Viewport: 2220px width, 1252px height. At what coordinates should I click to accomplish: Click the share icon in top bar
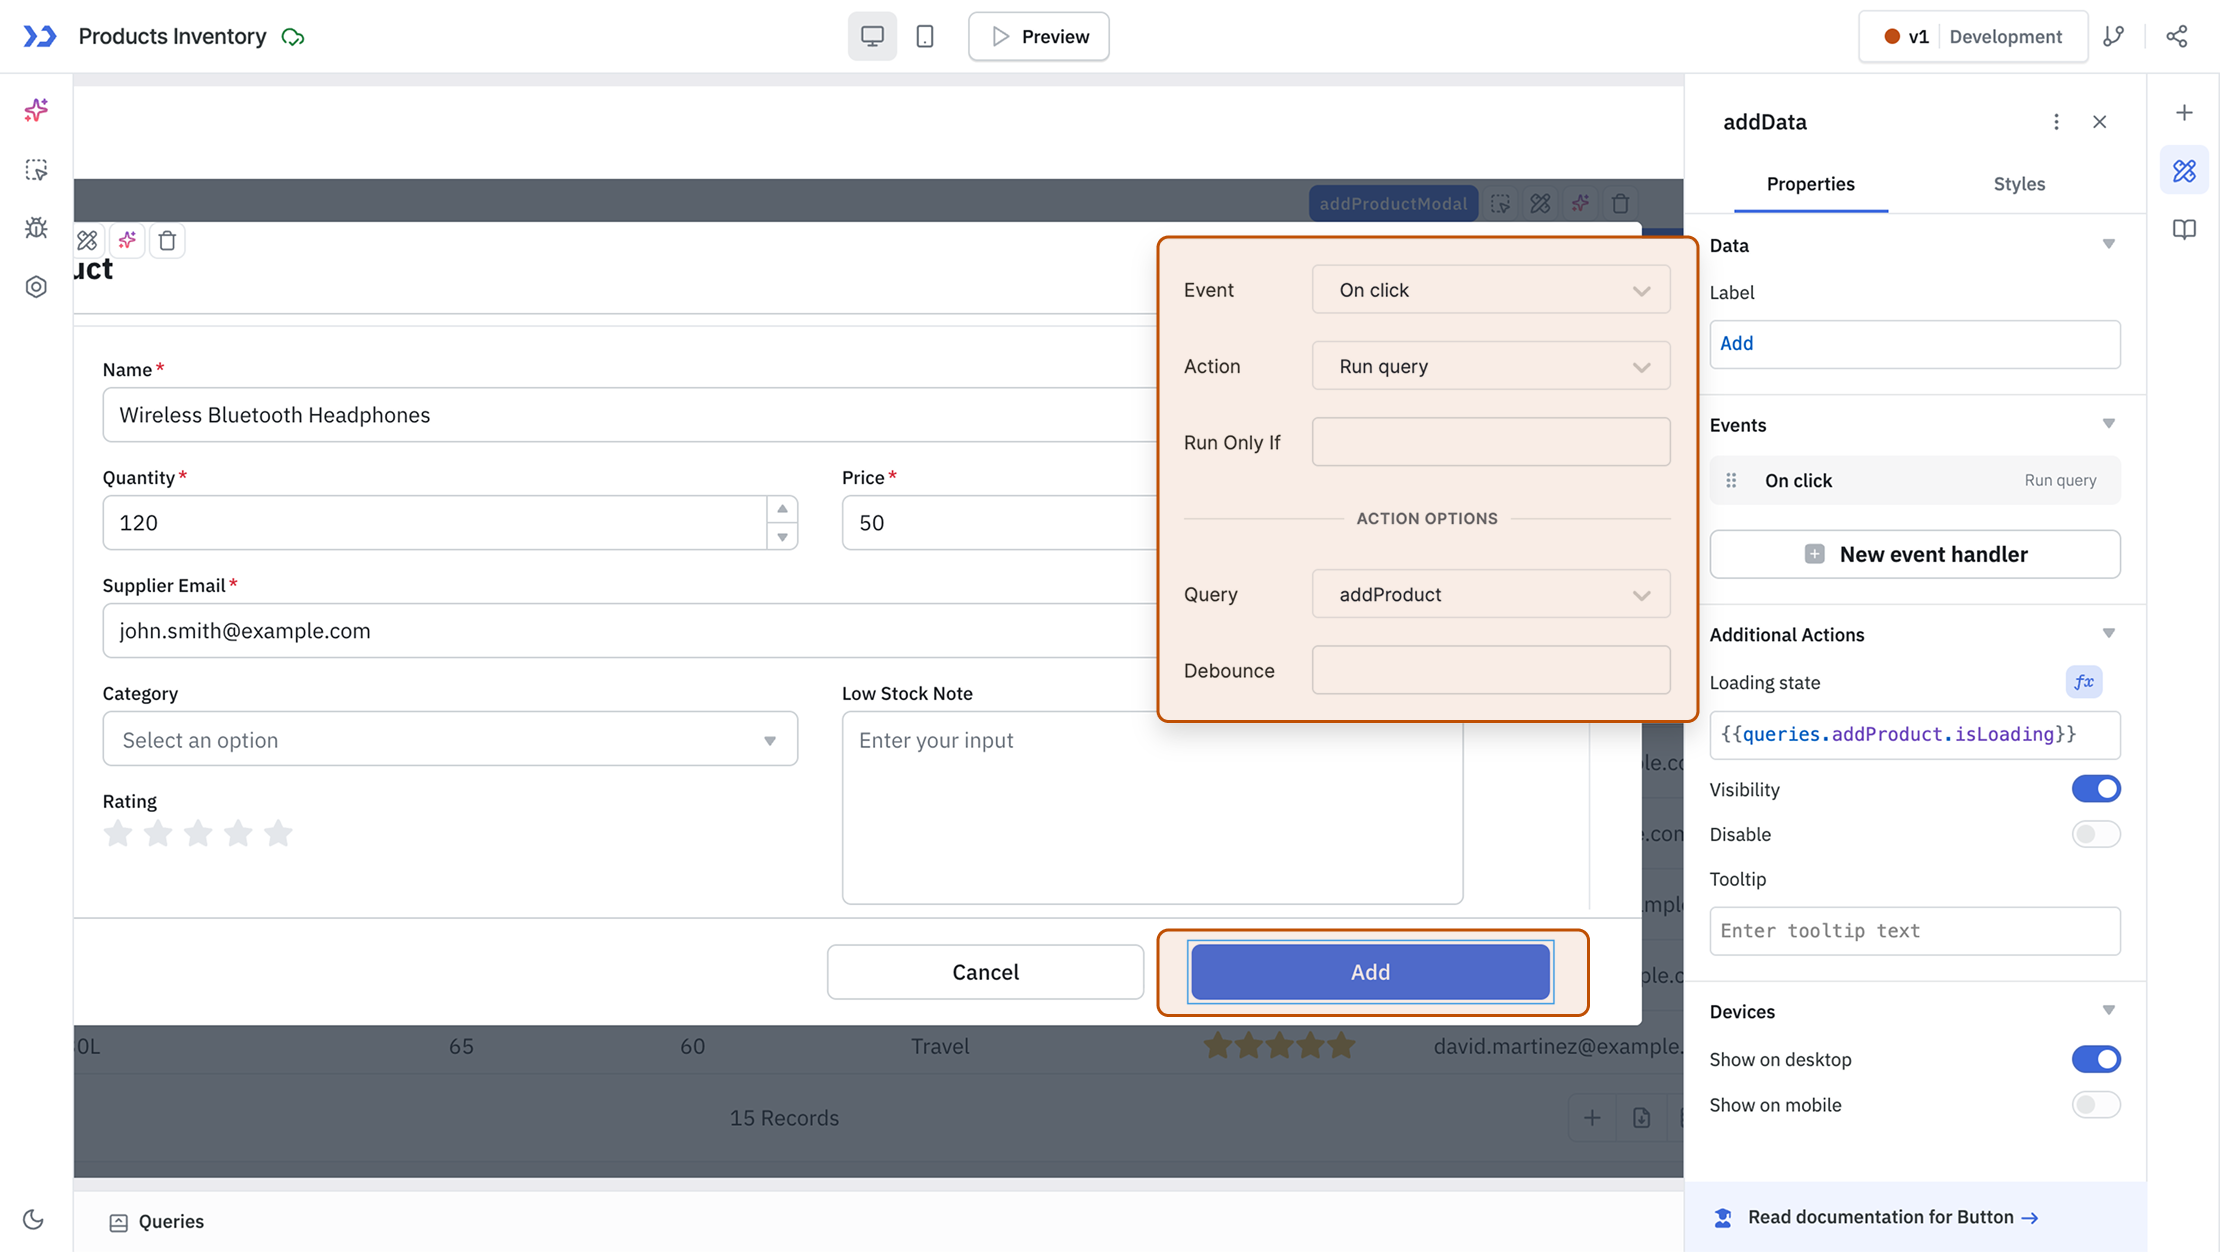(2177, 37)
